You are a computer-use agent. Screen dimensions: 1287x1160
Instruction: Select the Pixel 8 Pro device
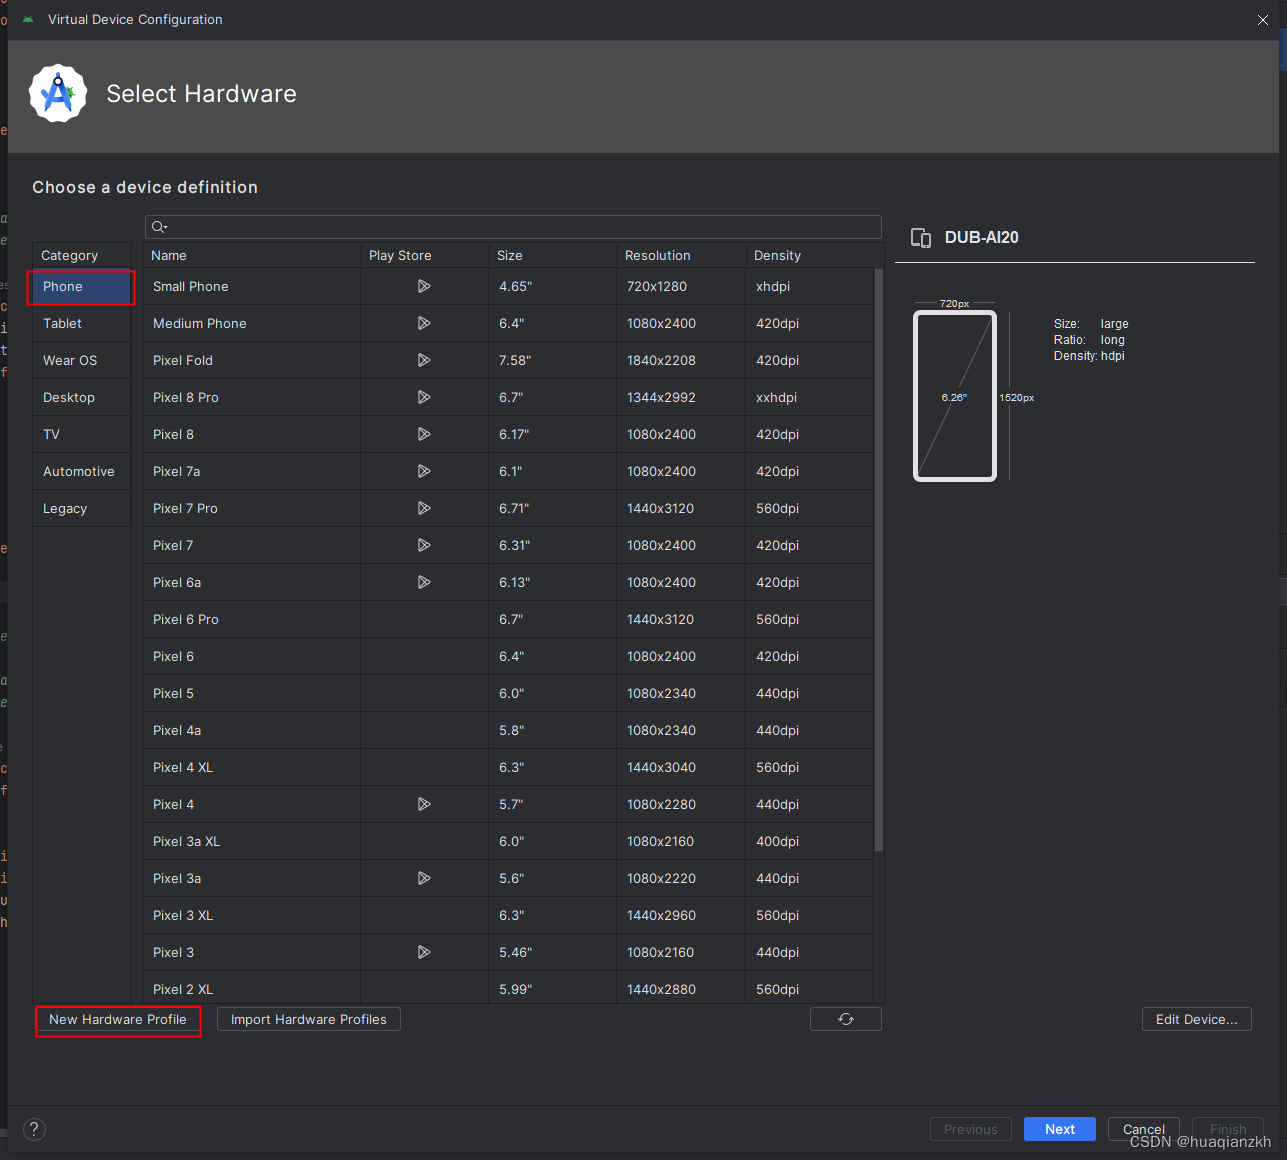coord(508,397)
